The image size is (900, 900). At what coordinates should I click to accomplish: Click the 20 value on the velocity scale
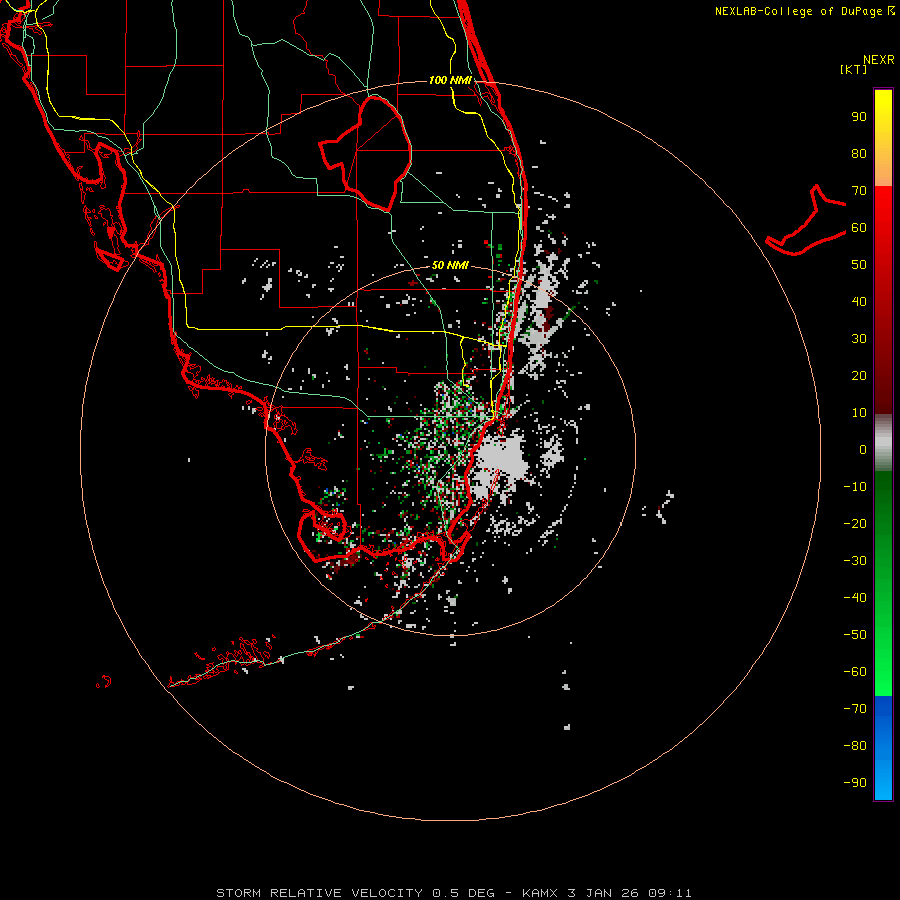click(859, 375)
